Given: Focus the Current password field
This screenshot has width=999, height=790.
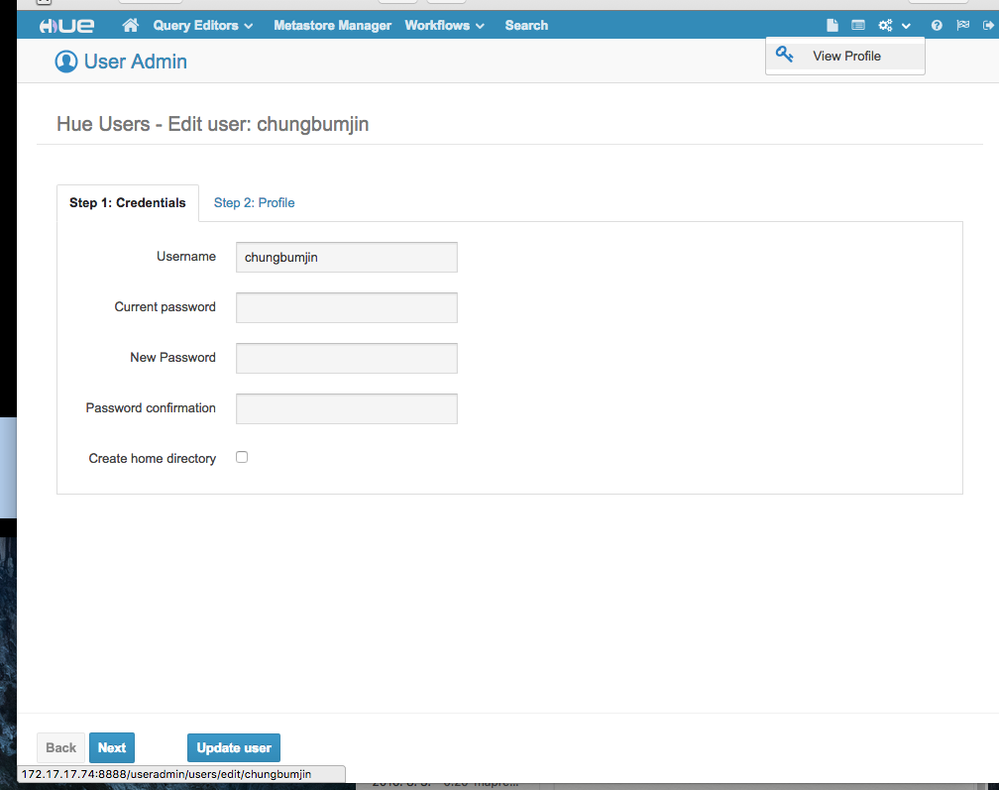Looking at the screenshot, I should pos(347,308).
